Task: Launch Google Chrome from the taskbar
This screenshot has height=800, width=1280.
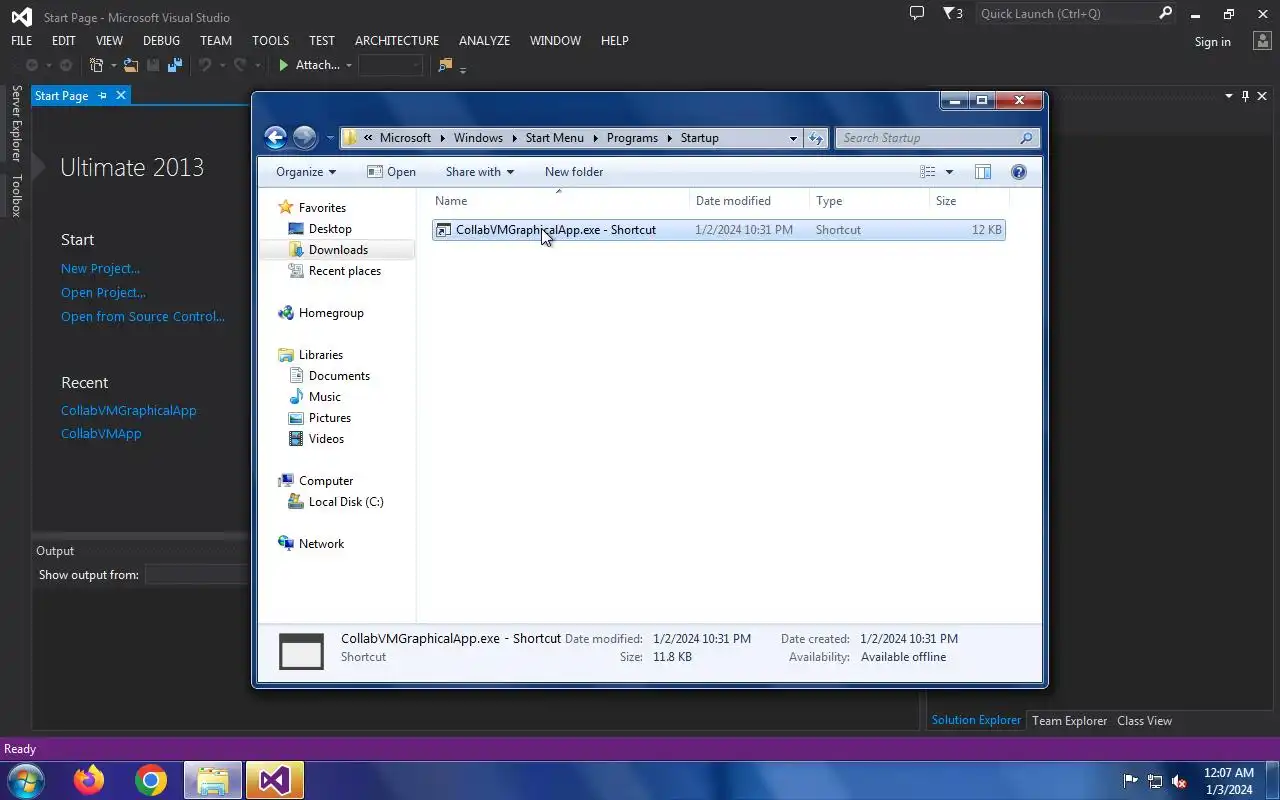Action: coord(151,780)
